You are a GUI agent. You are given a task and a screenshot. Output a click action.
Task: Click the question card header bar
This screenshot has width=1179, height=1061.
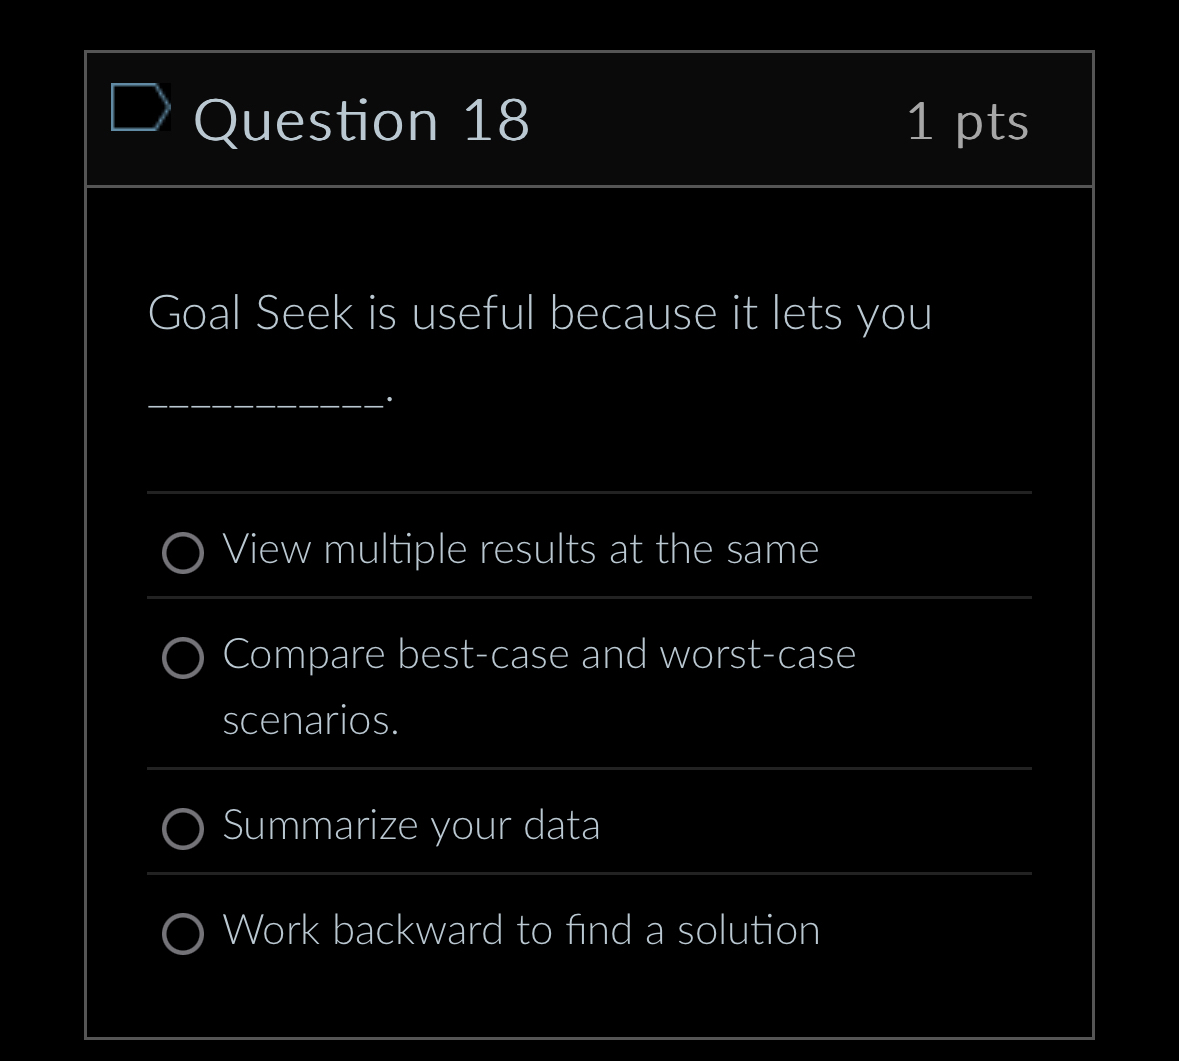[x=700, y=118]
